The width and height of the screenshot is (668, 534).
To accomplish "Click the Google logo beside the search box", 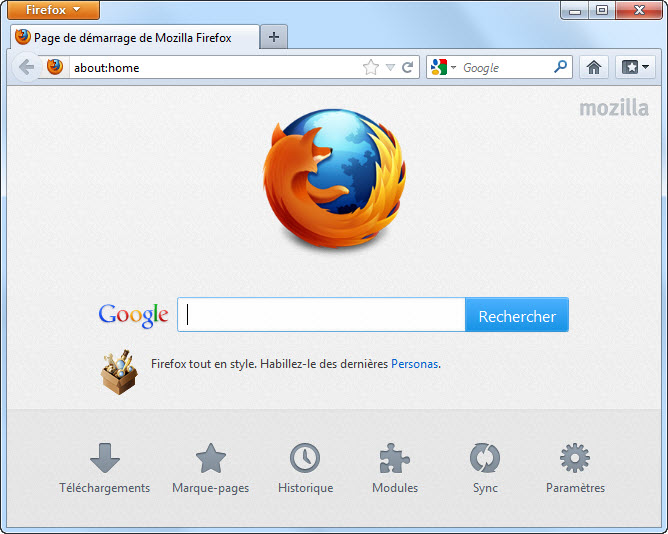I will point(133,315).
